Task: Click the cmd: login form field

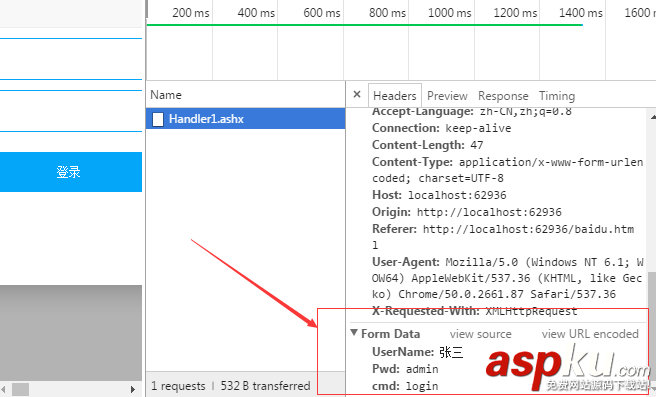Action: click(x=405, y=386)
